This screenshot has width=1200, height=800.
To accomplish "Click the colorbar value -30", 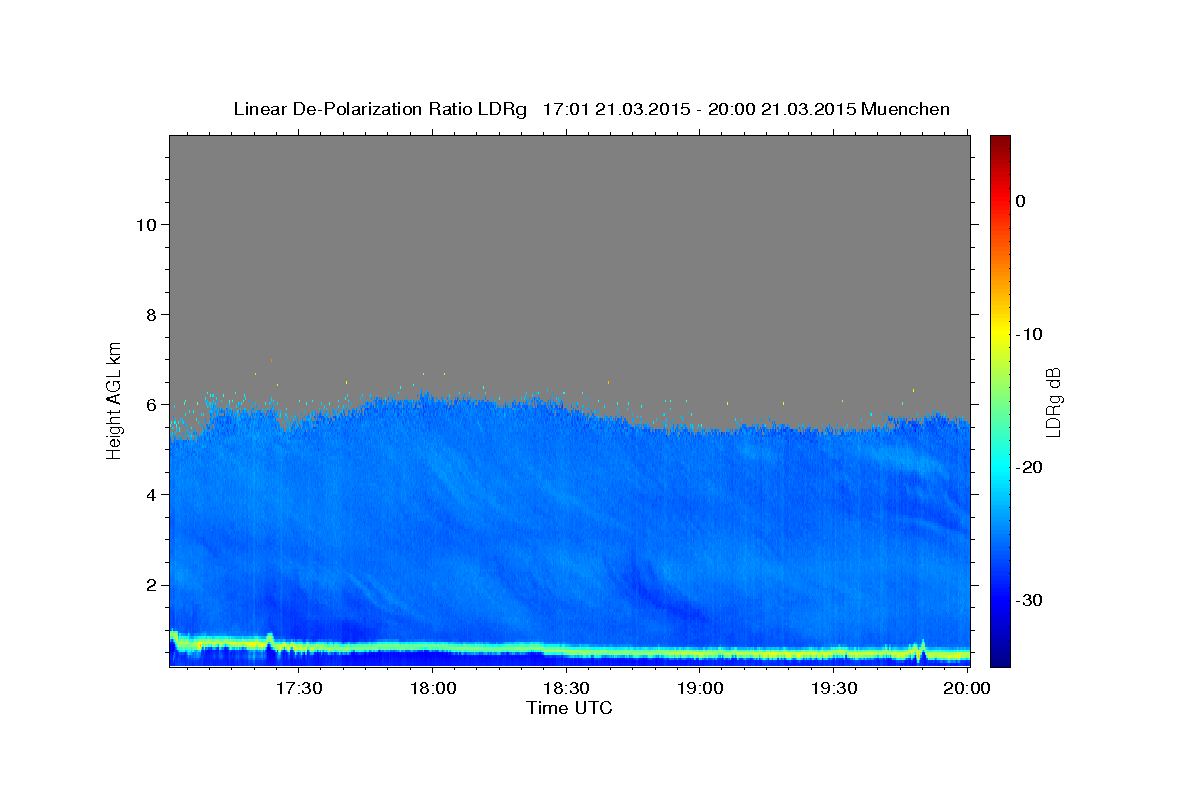I will point(1030,600).
